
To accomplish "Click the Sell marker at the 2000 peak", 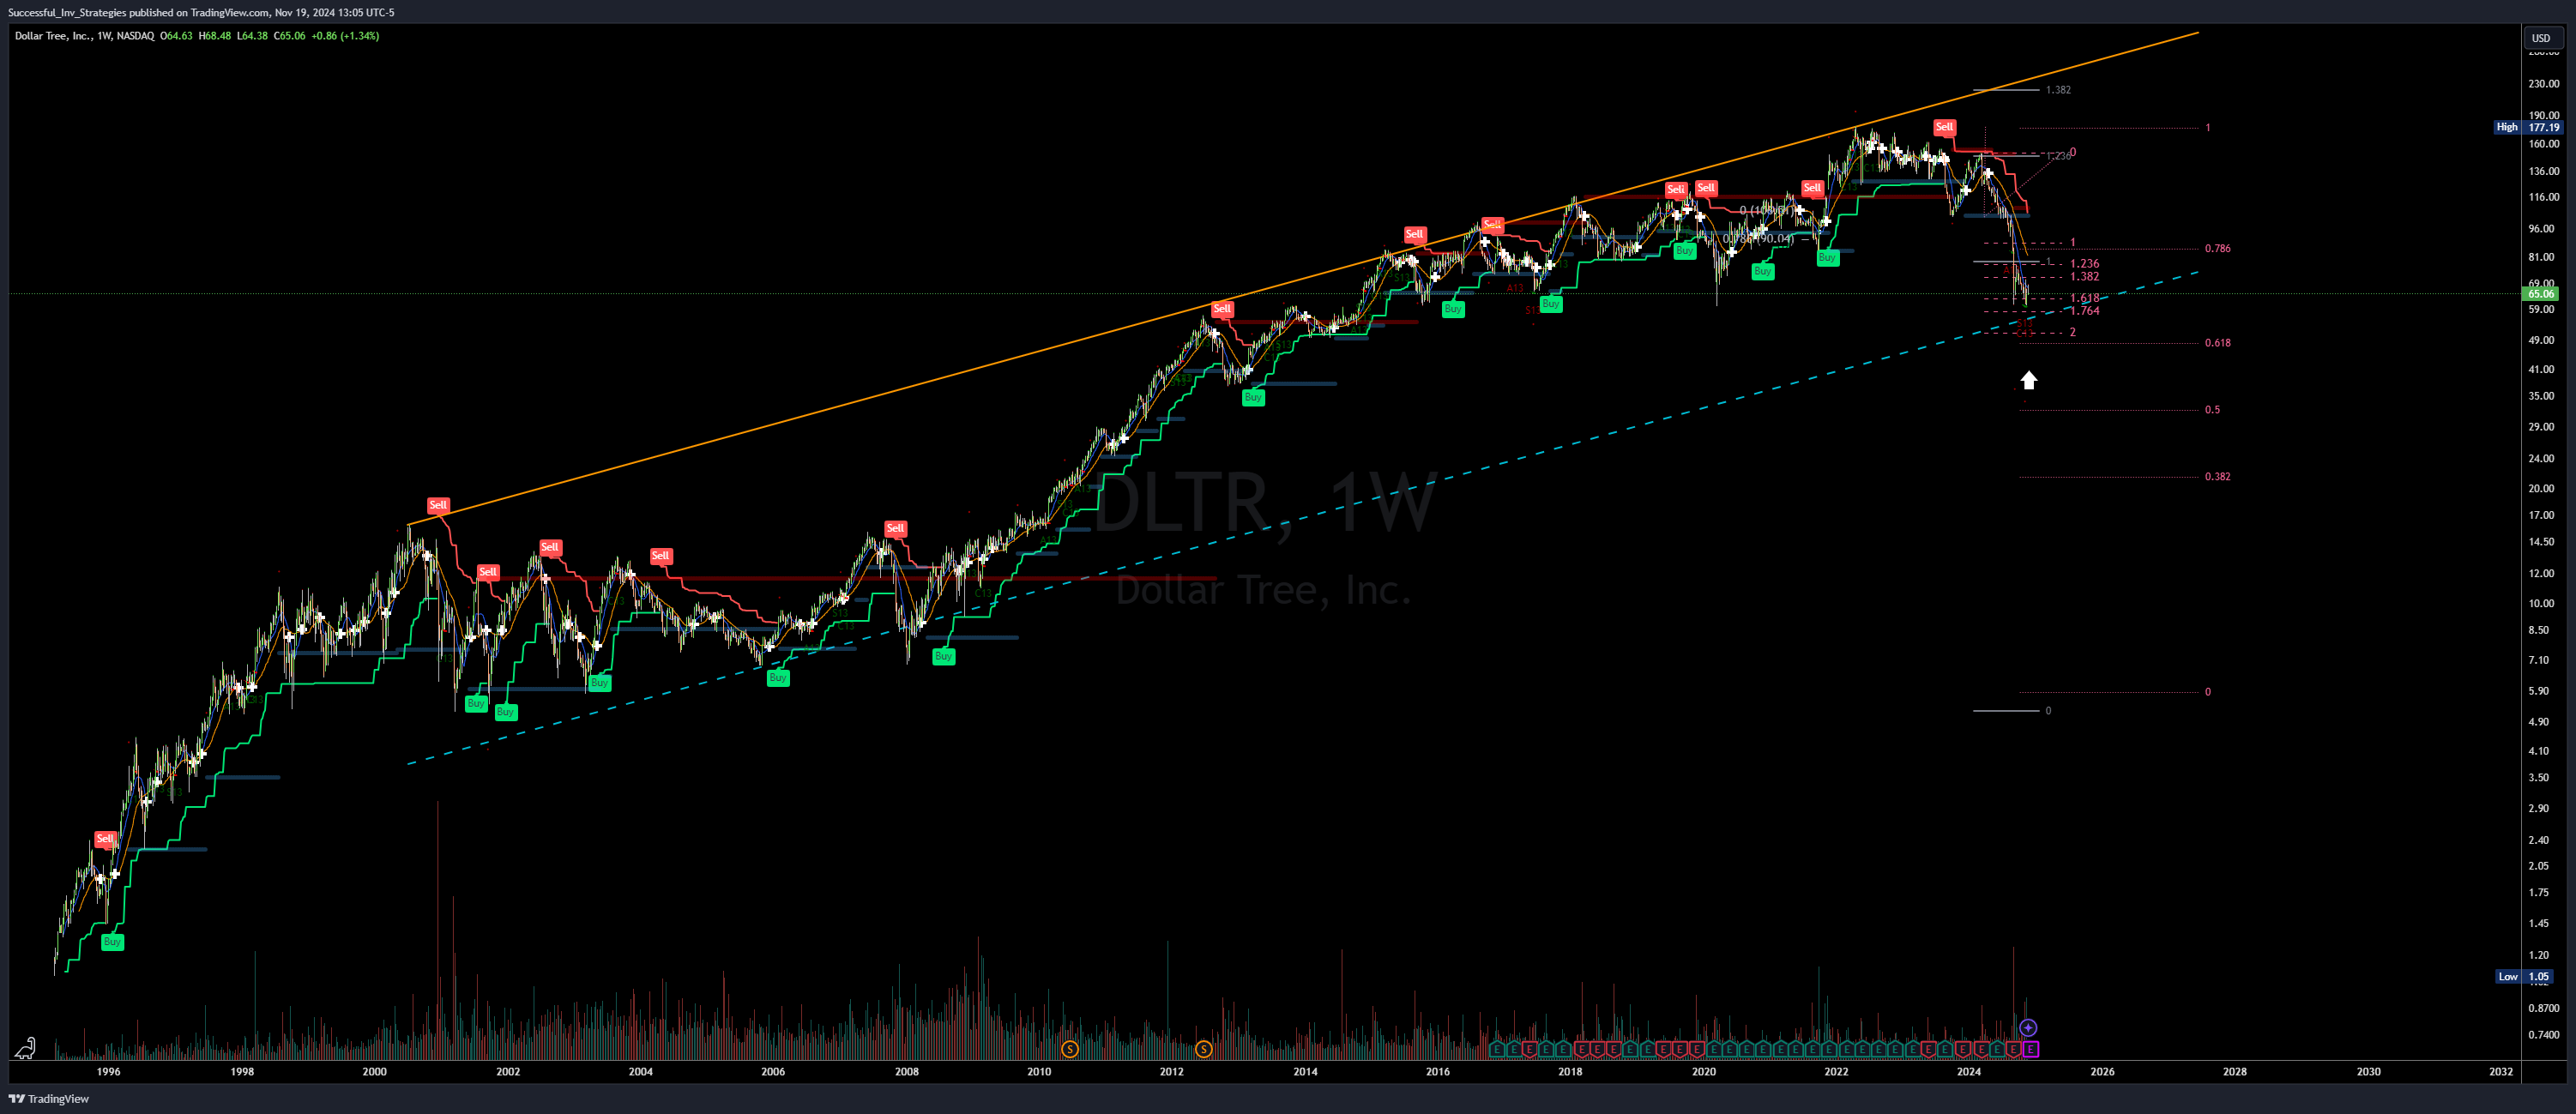I will click(438, 505).
